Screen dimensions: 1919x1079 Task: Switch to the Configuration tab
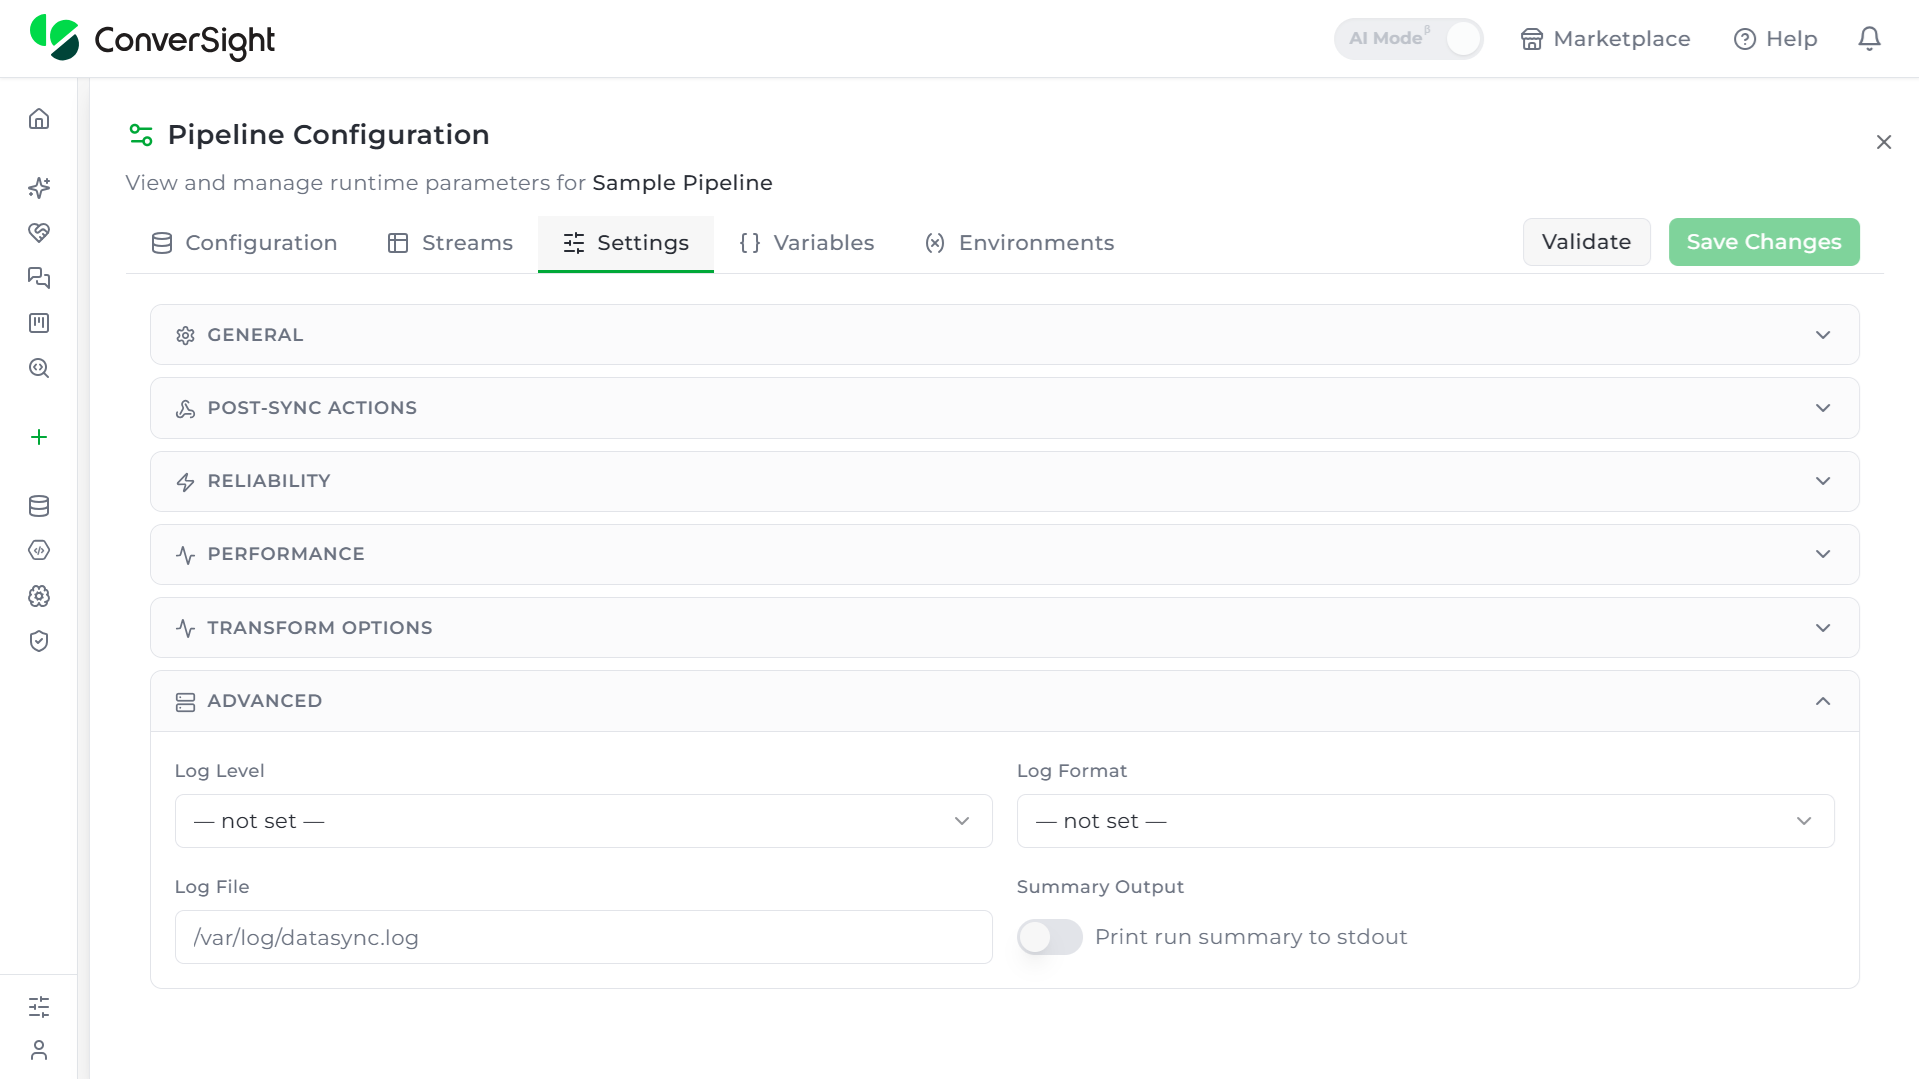click(x=244, y=243)
